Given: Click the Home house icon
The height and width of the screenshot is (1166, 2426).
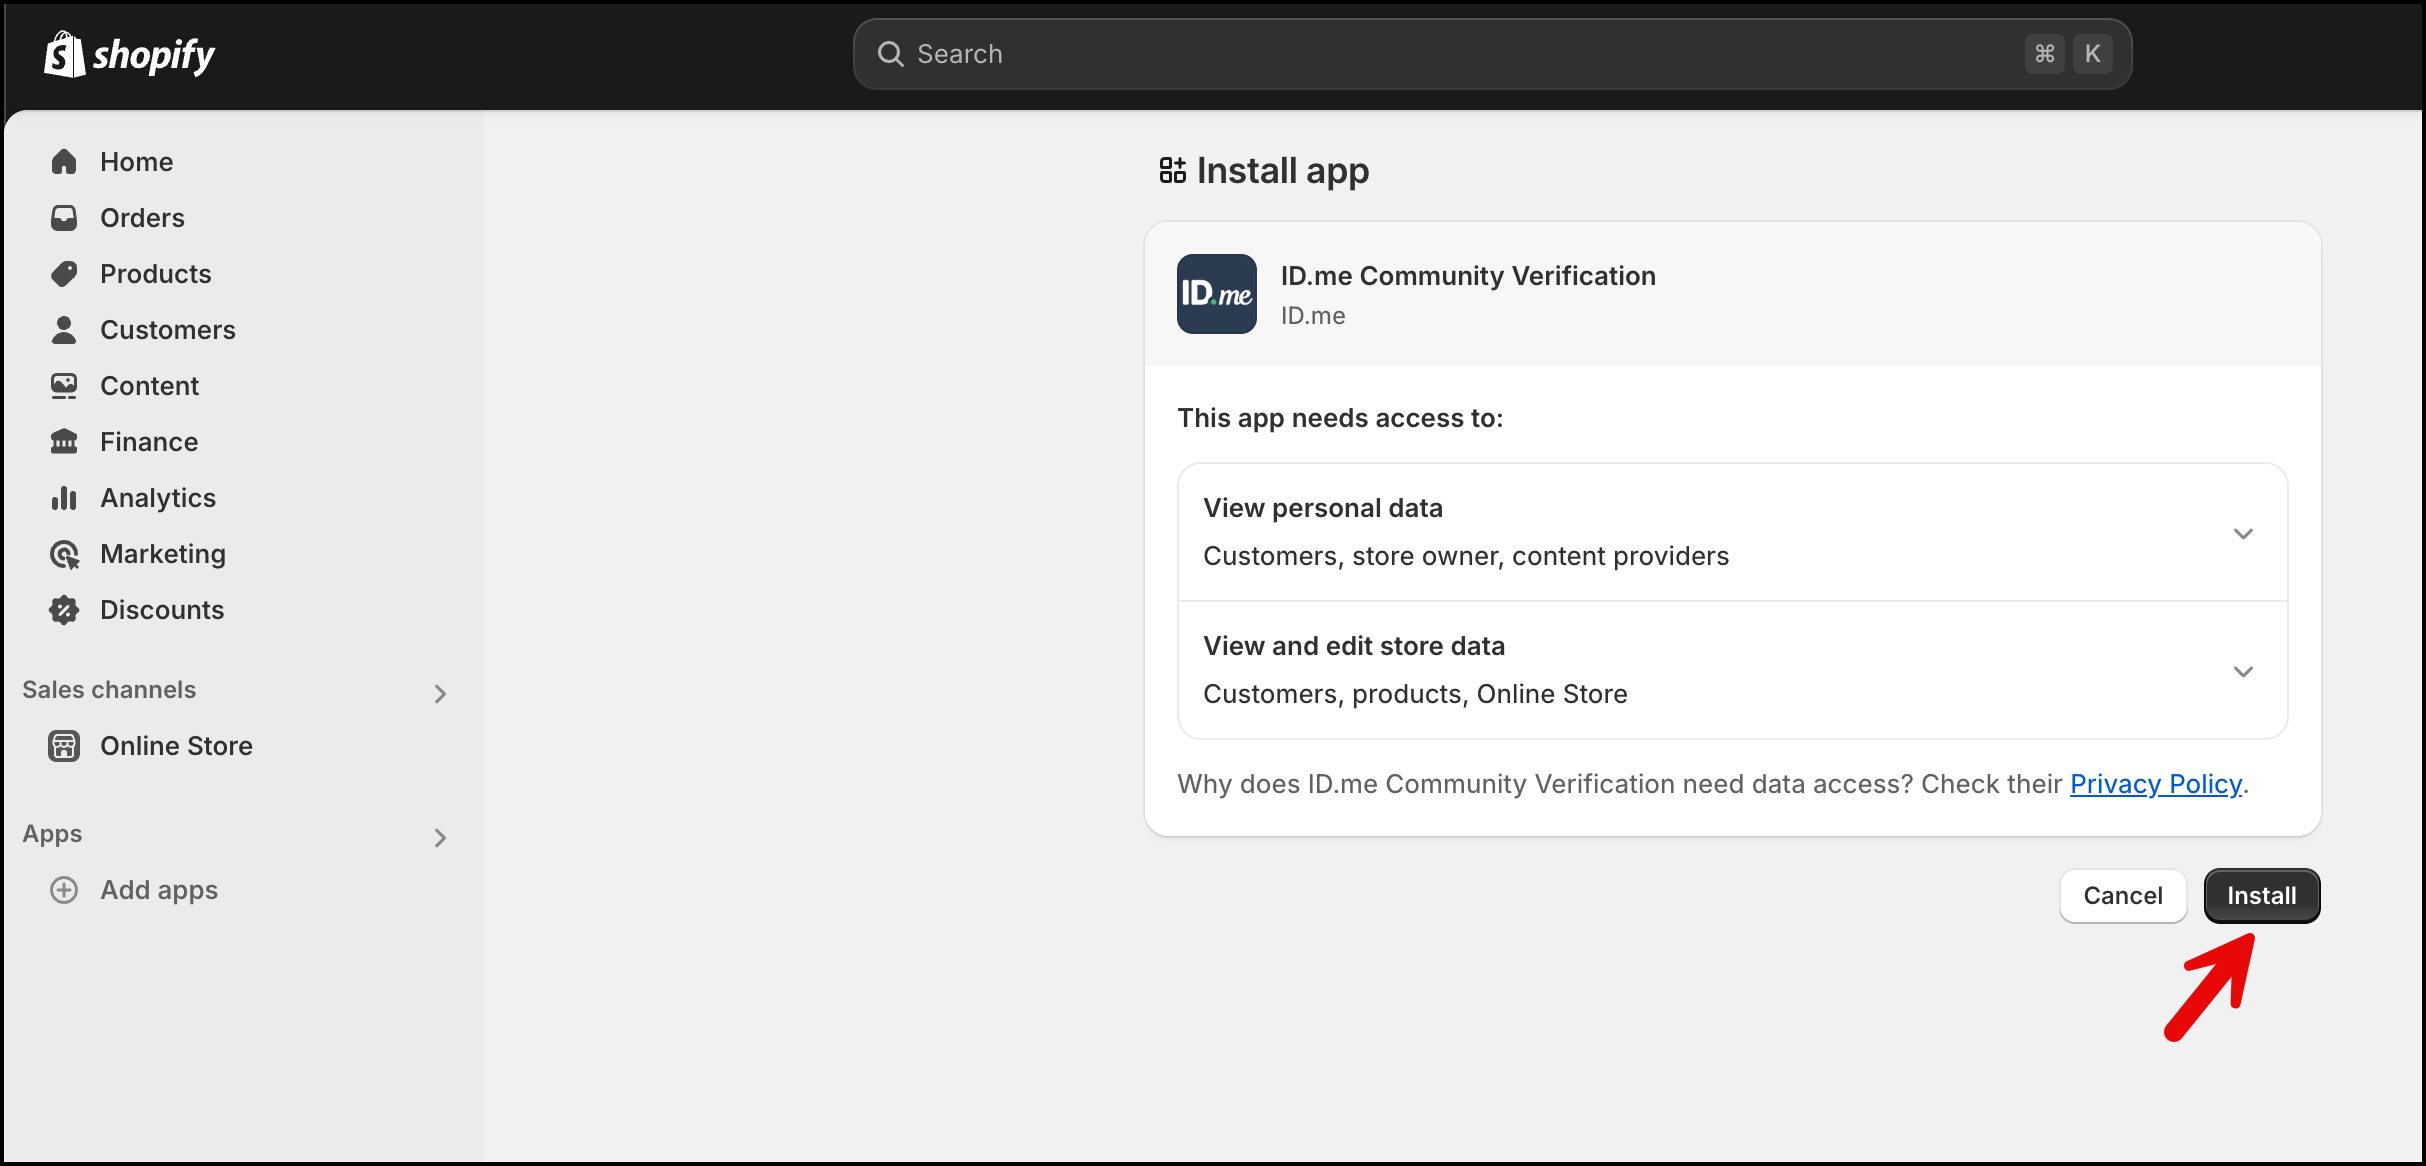Looking at the screenshot, I should (64, 162).
